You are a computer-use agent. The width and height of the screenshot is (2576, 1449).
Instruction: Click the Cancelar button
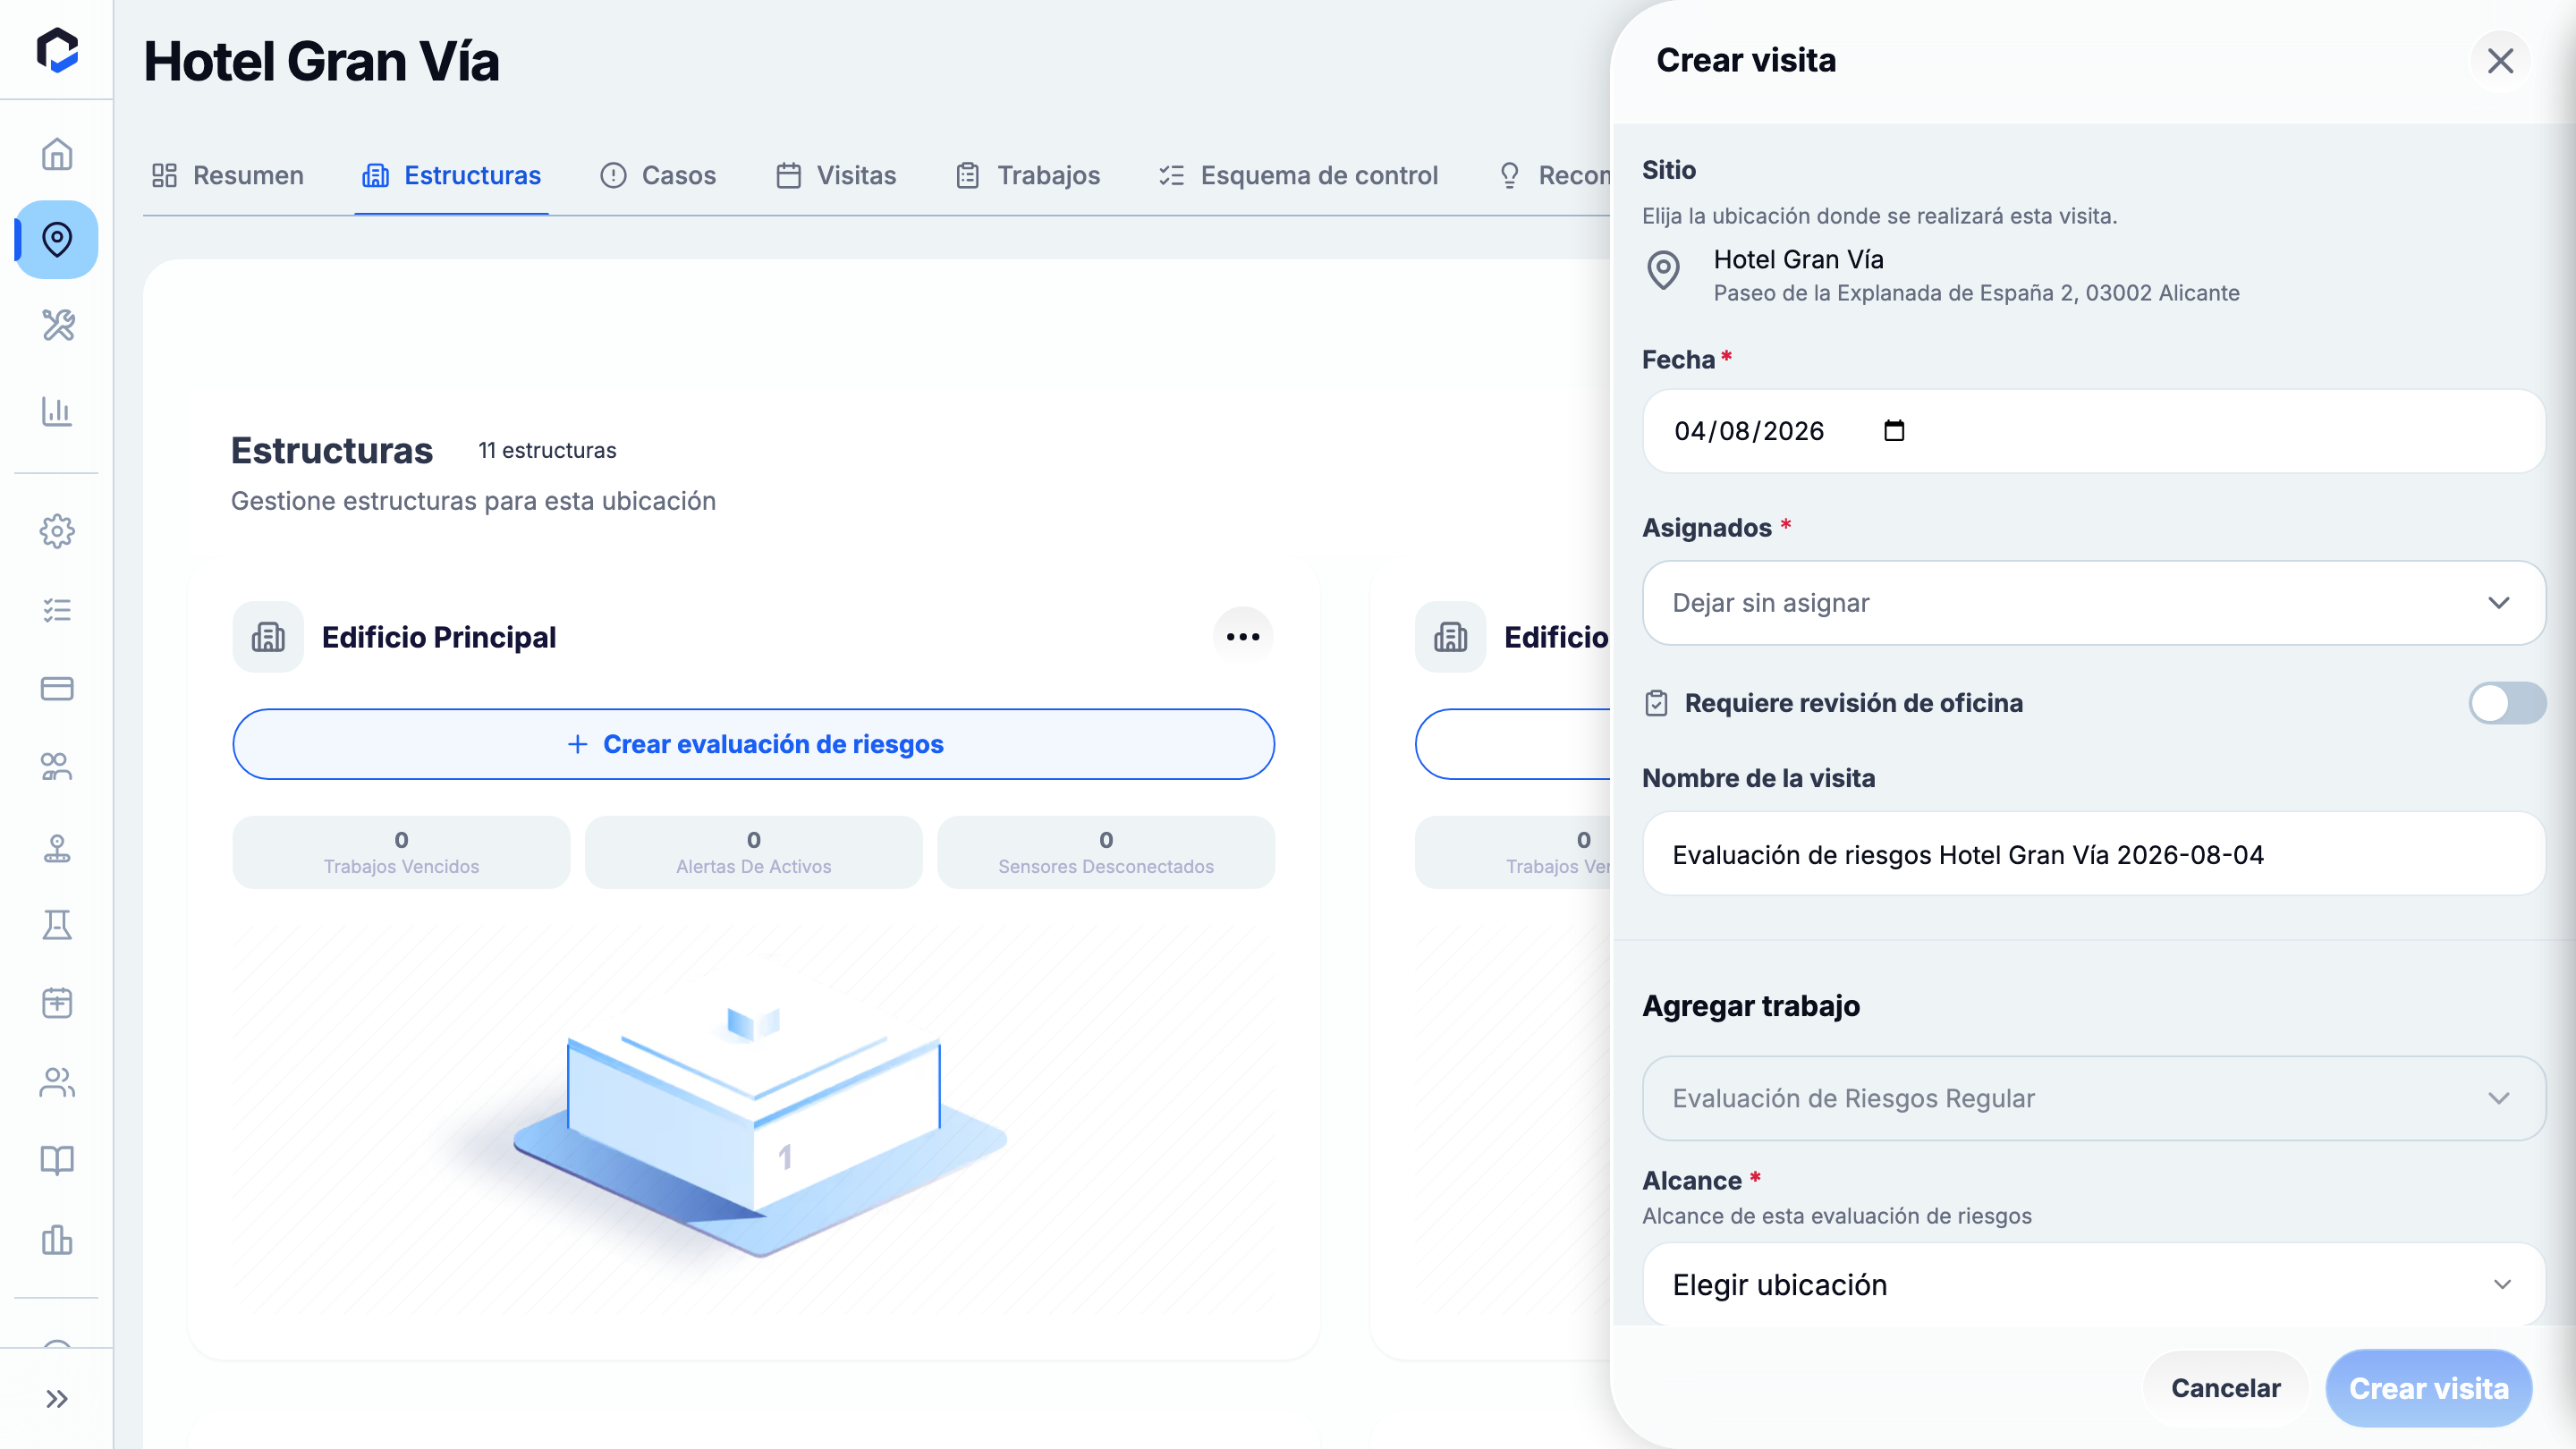click(2225, 1388)
